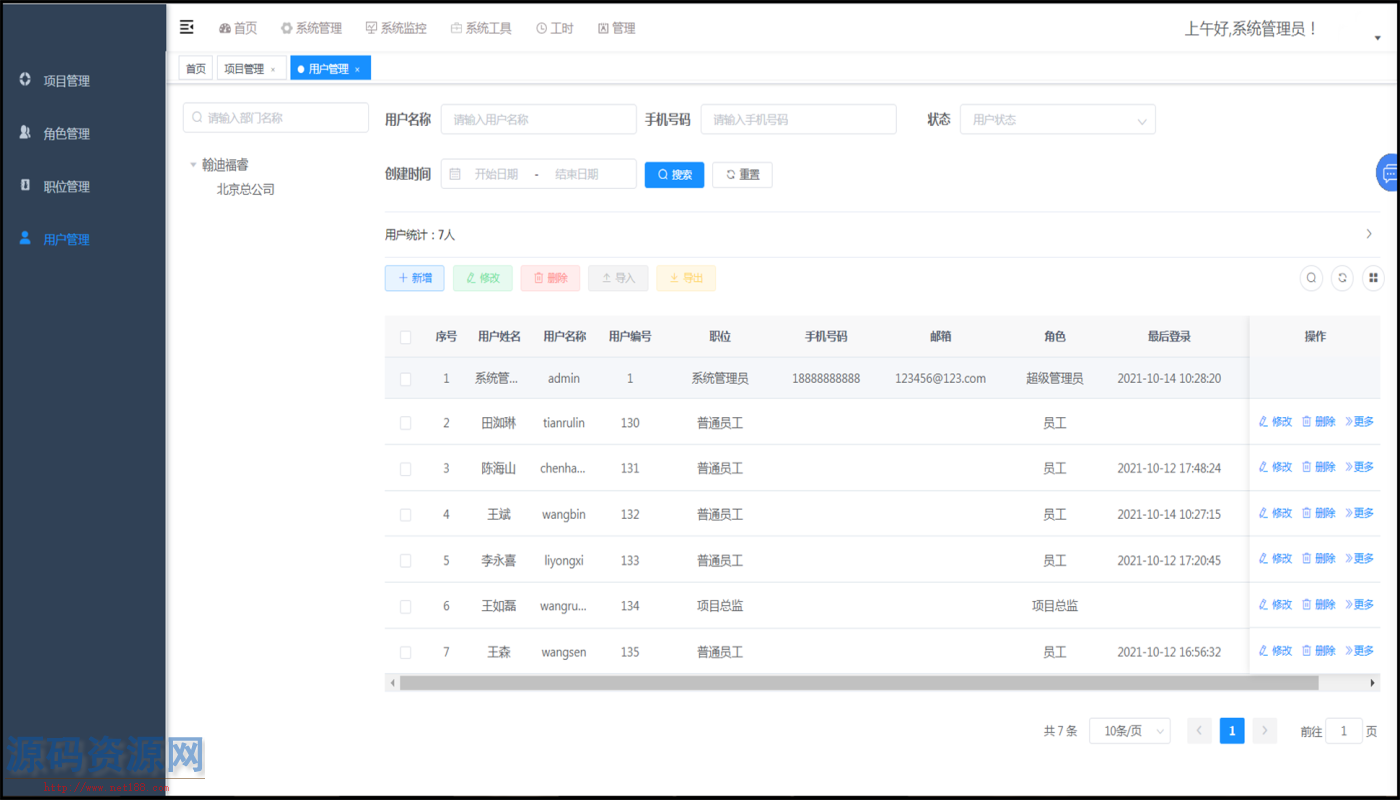Open the 首页 top menu
This screenshot has width=1400, height=800.
238,28
